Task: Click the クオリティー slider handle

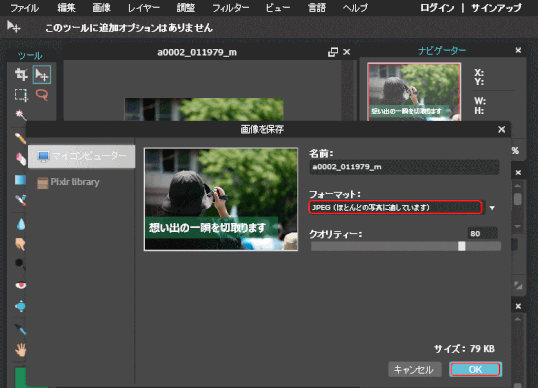Action: tap(461, 246)
